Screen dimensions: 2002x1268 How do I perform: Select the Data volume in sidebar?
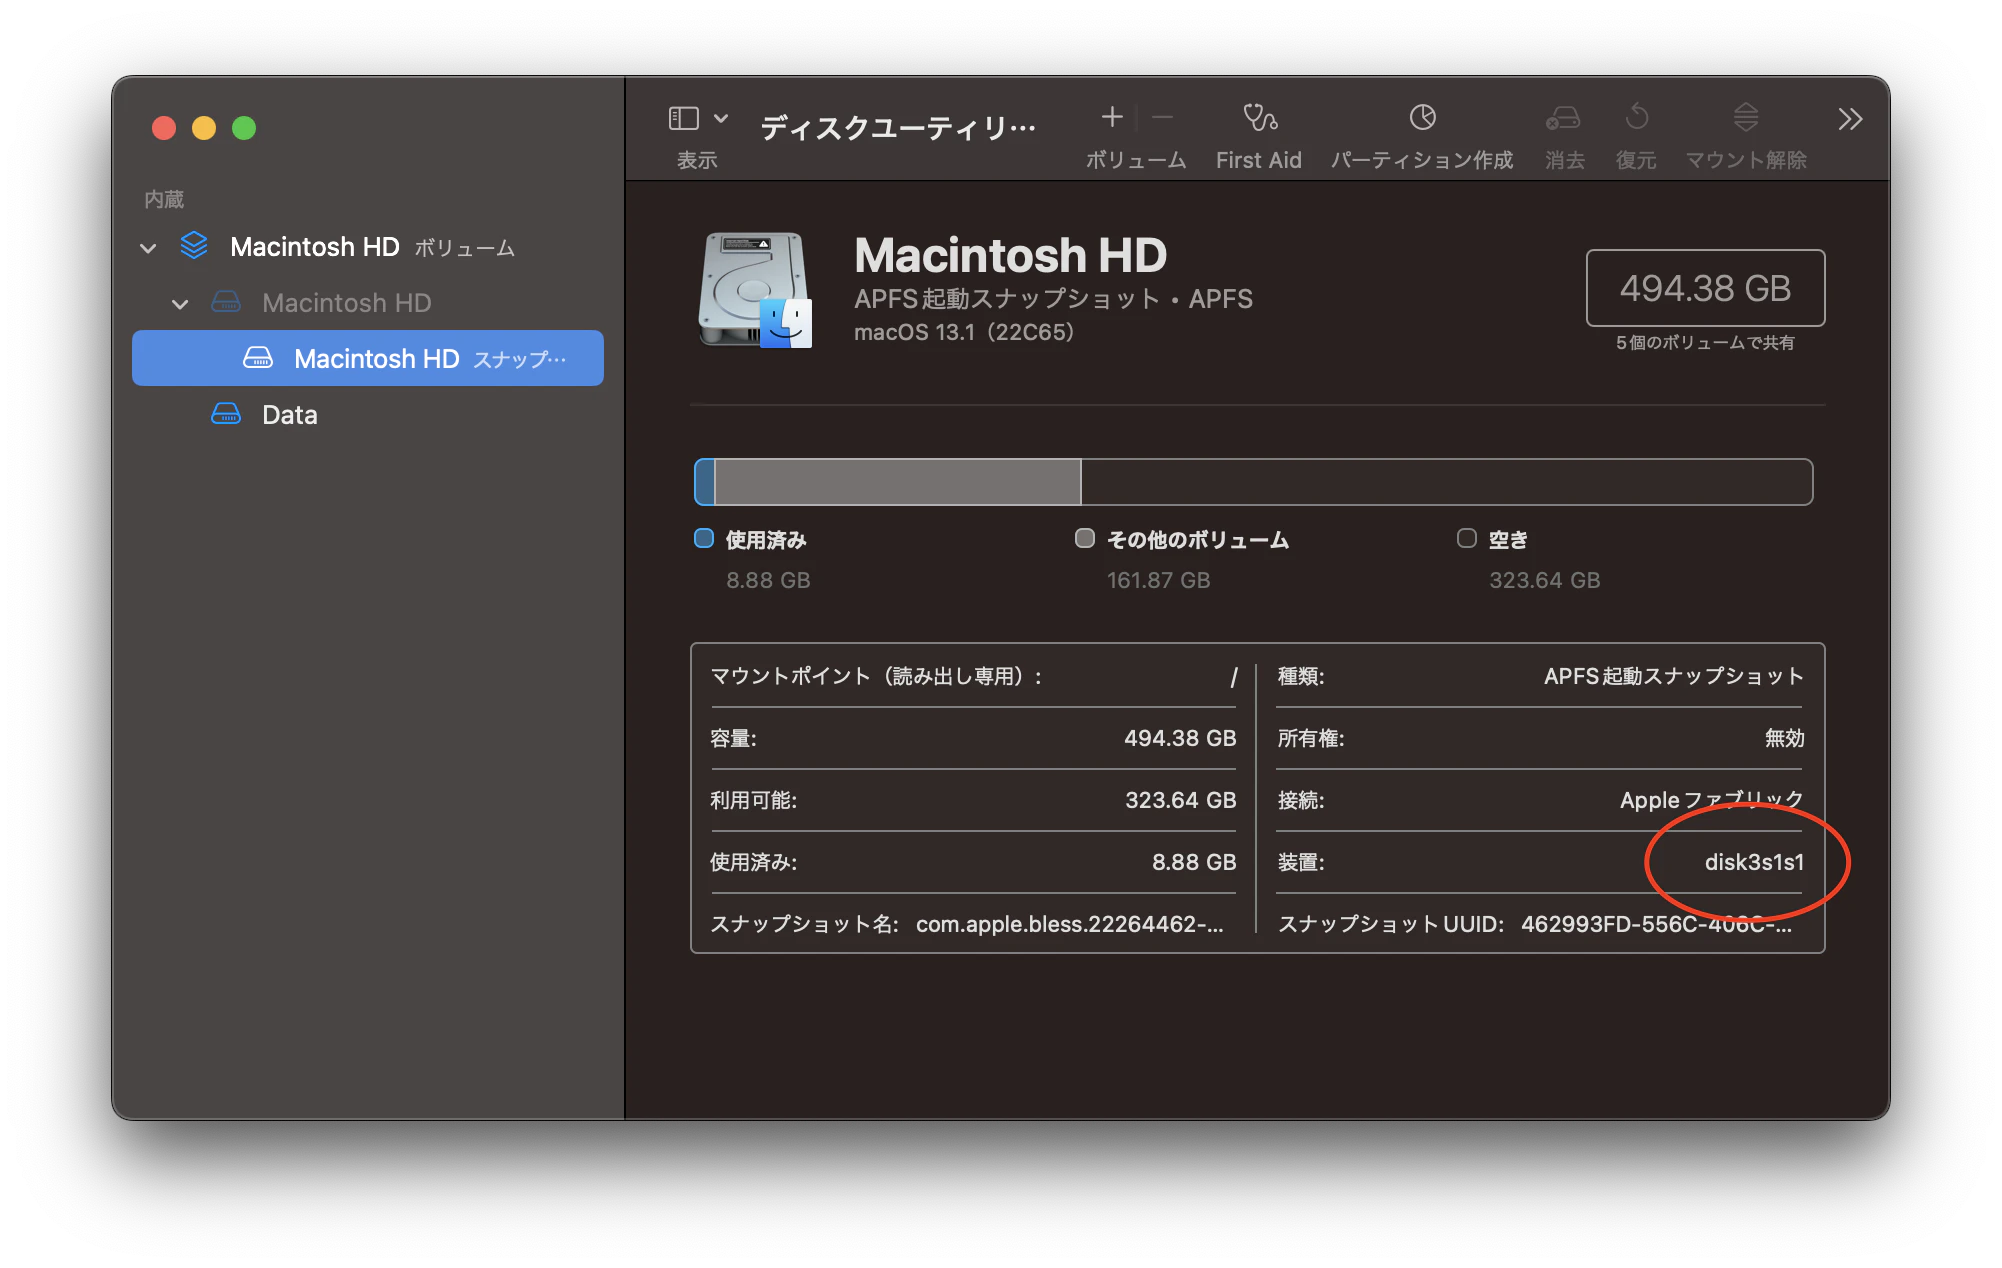coord(368,415)
